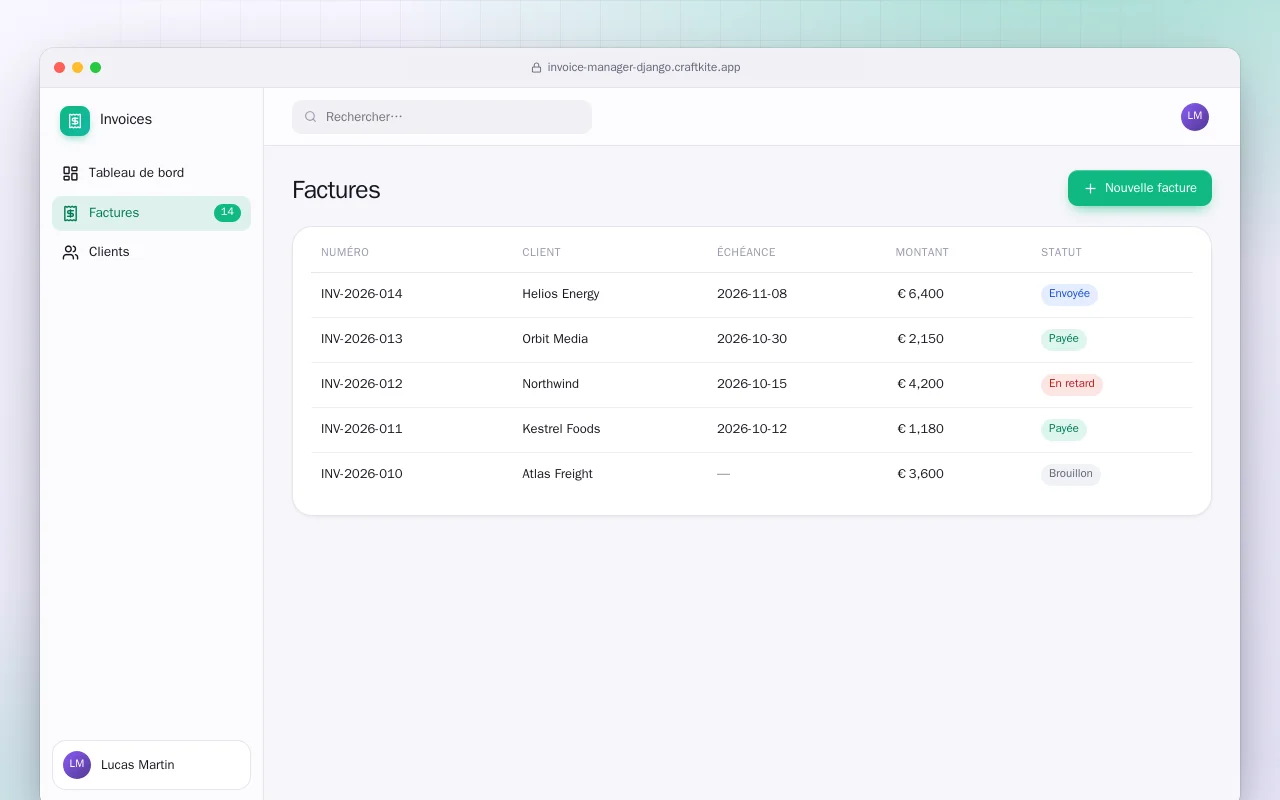Click the Tableau de bord grid icon
1280x800 pixels.
click(70, 173)
